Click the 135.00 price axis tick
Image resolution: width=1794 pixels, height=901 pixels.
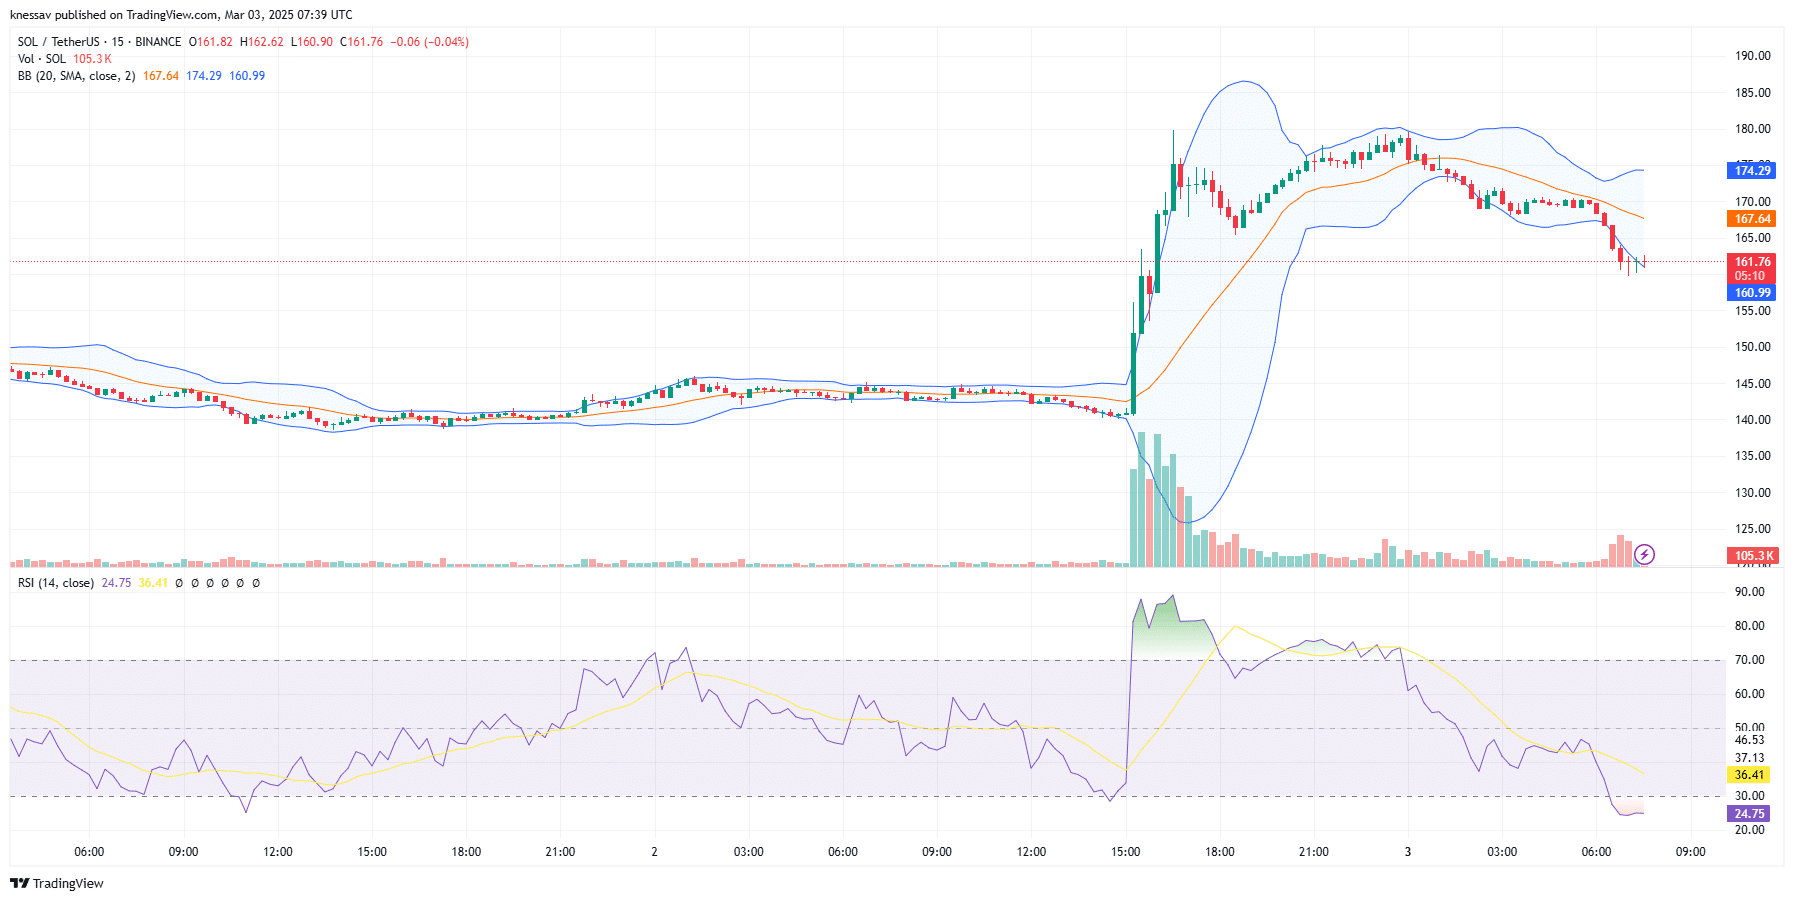(1752, 456)
